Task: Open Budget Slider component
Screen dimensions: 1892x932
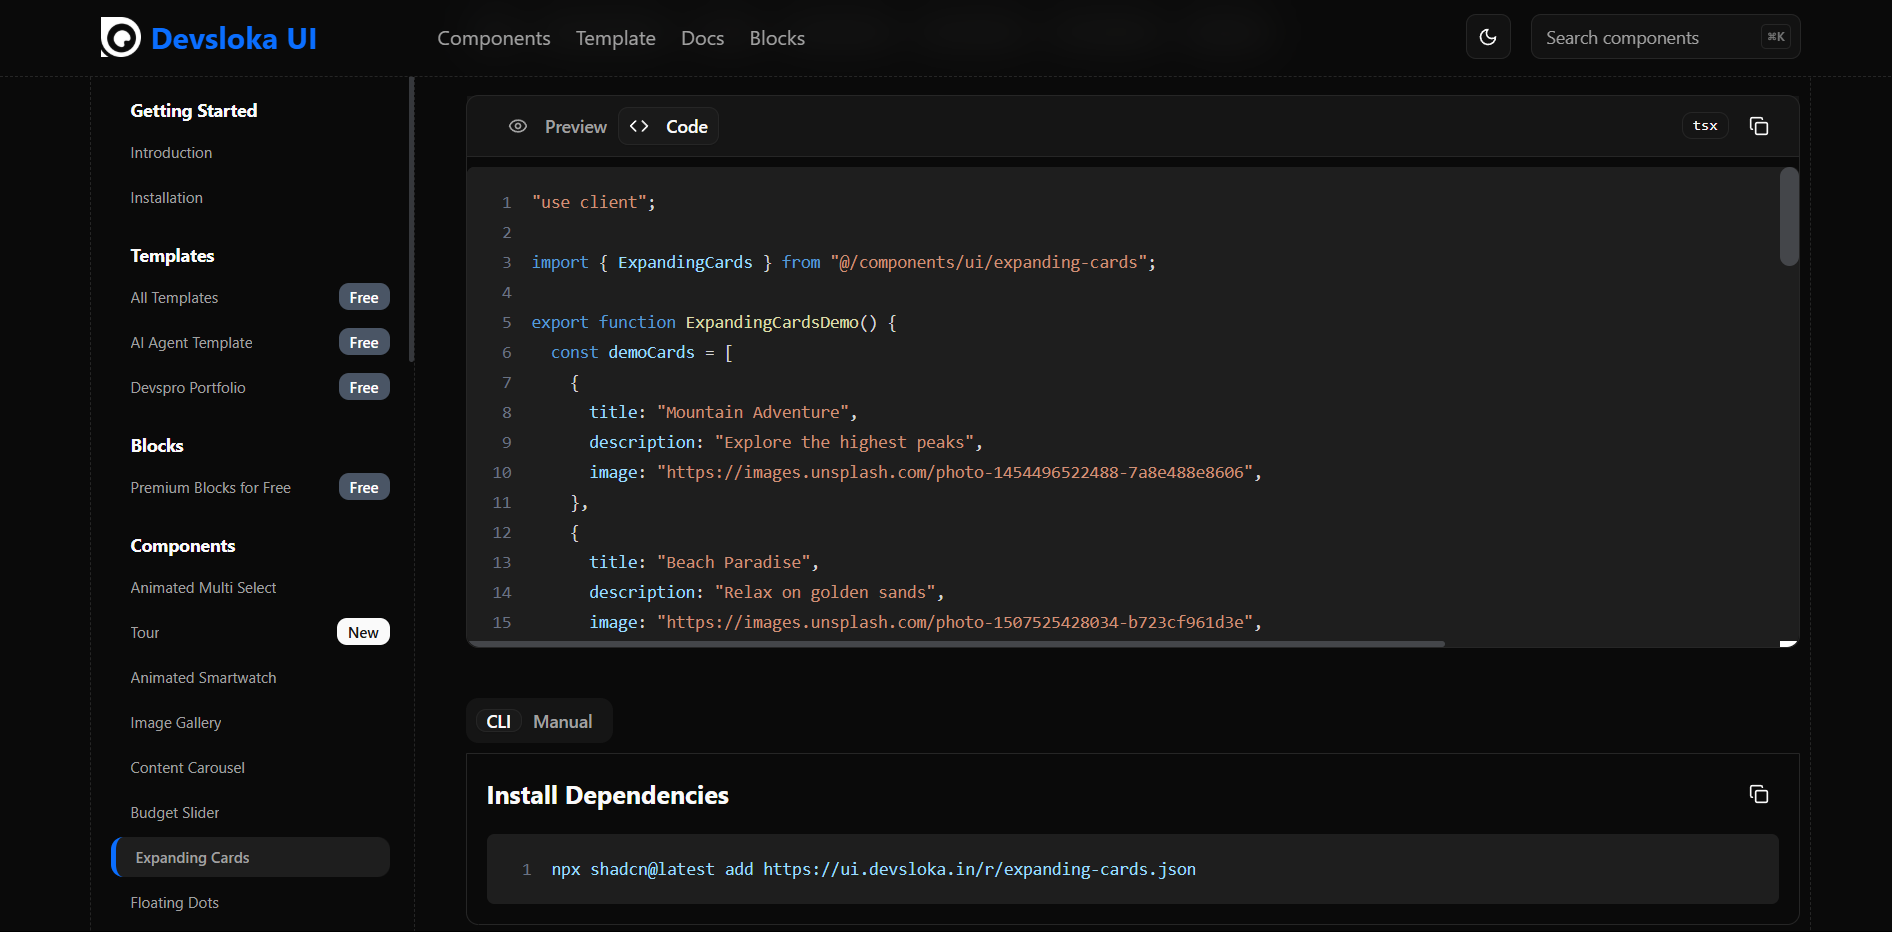Action: pyautogui.click(x=175, y=813)
